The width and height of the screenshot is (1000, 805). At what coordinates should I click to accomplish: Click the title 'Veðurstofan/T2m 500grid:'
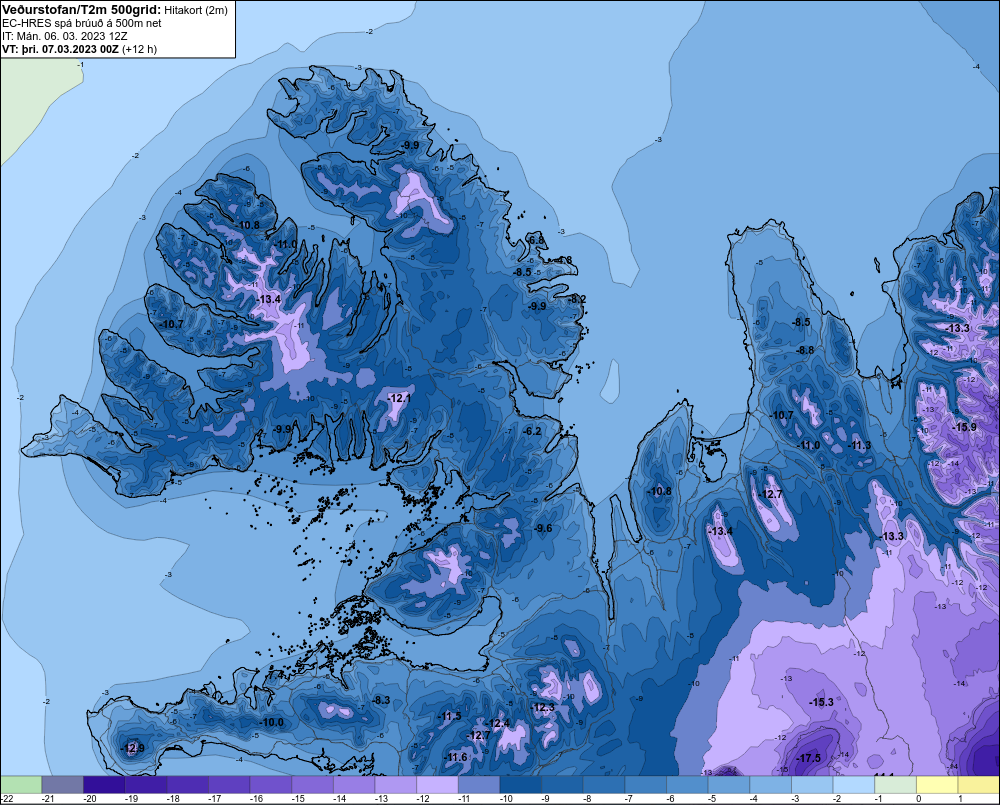pyautogui.click(x=82, y=10)
